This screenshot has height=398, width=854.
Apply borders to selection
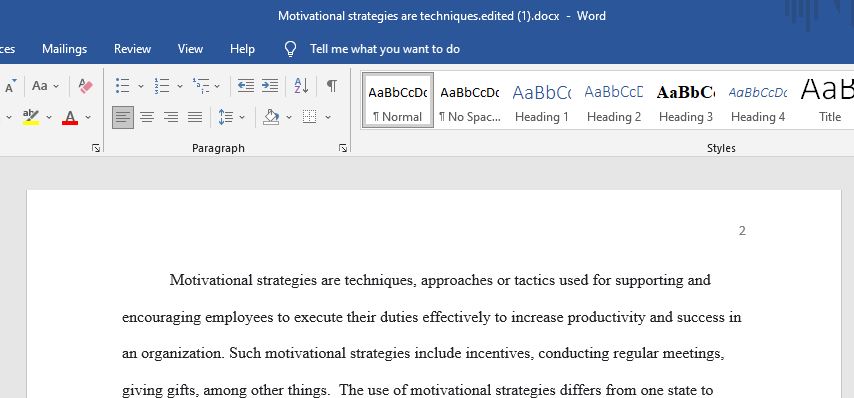click(310, 117)
